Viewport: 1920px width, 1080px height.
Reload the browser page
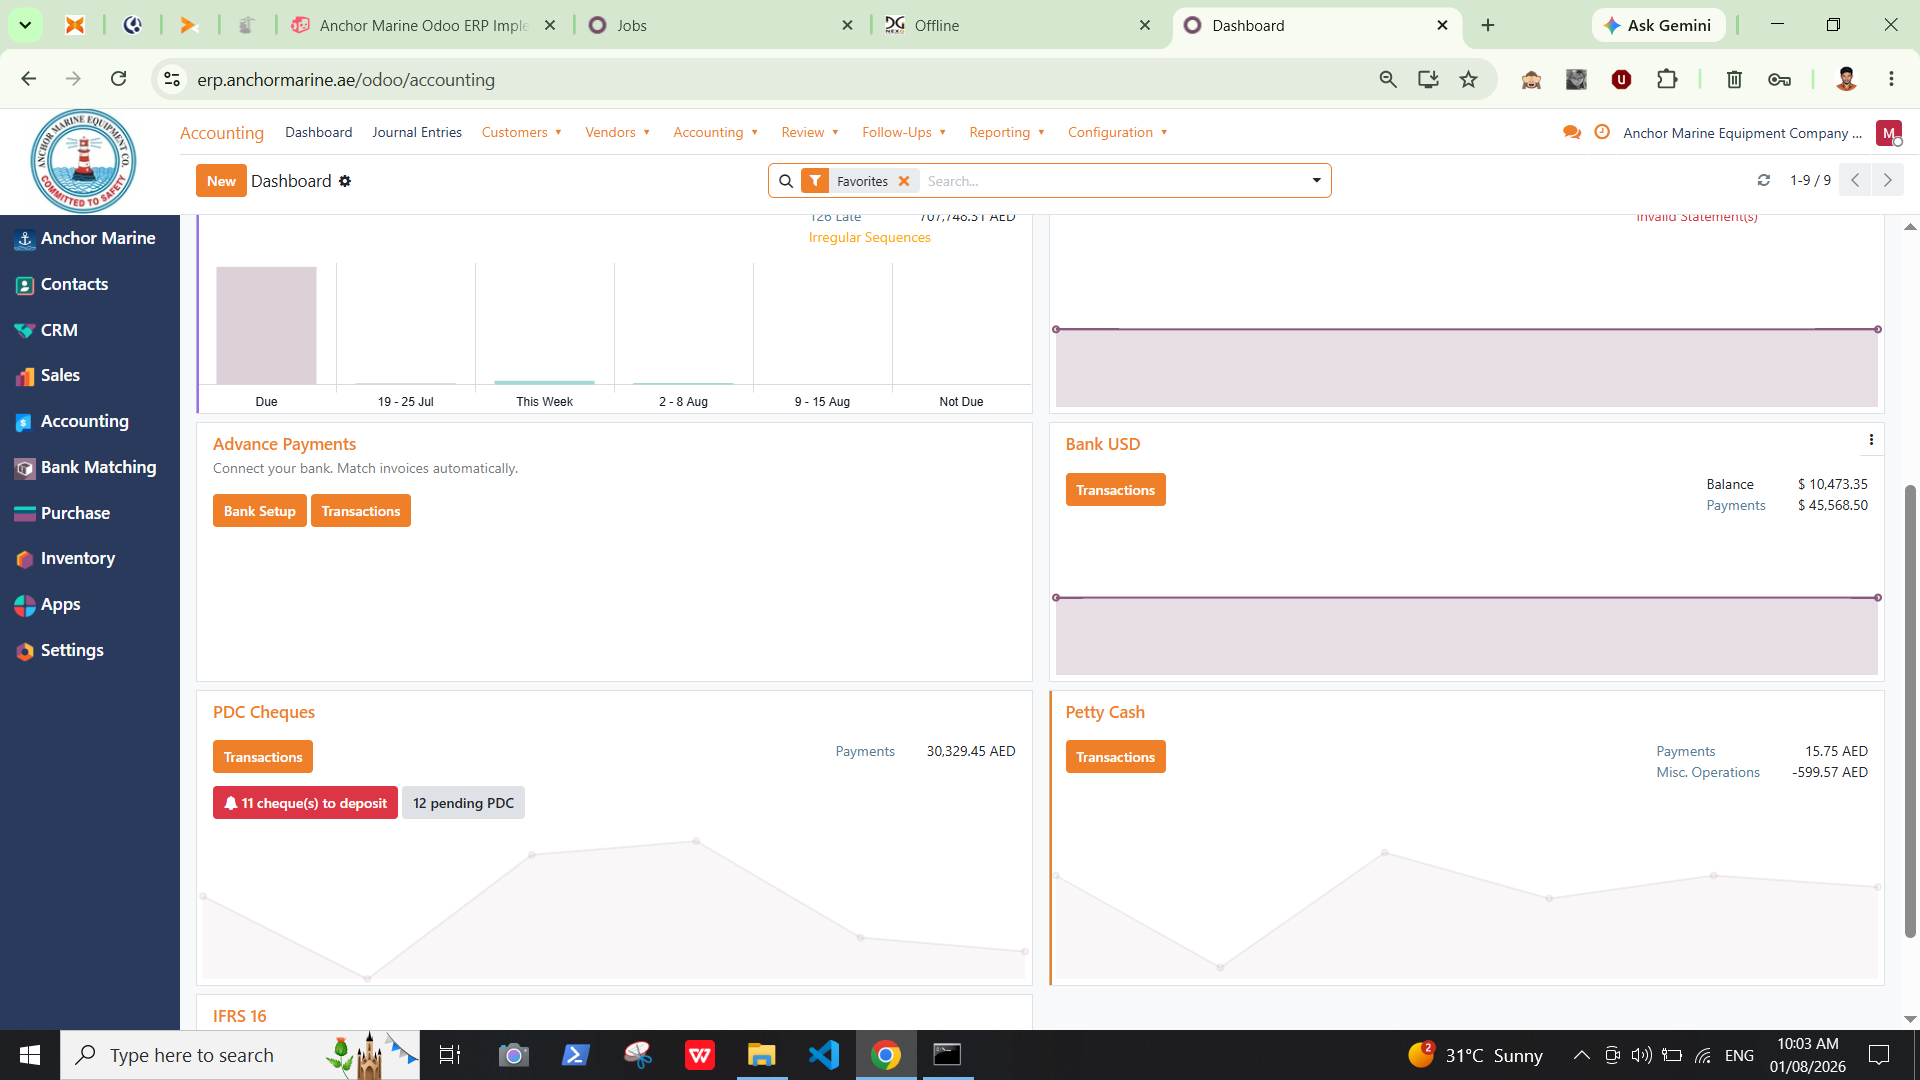(x=118, y=79)
